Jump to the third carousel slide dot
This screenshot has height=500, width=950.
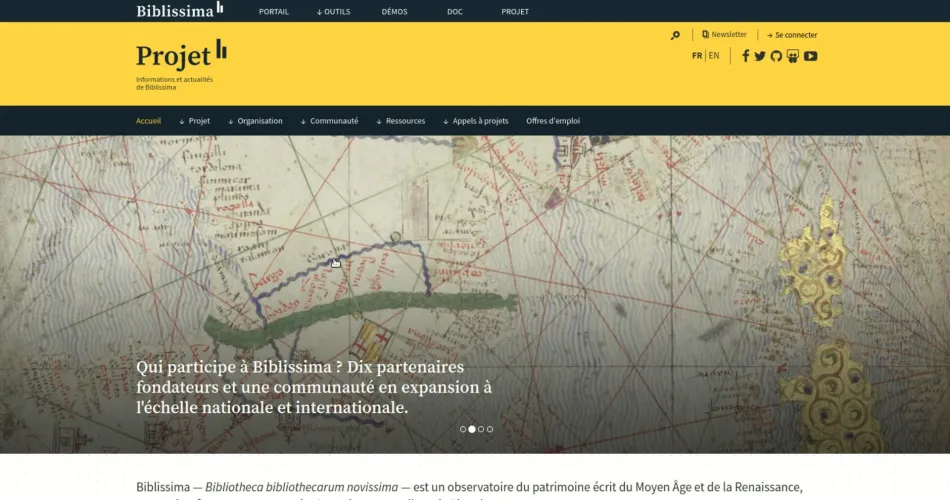tap(481, 429)
